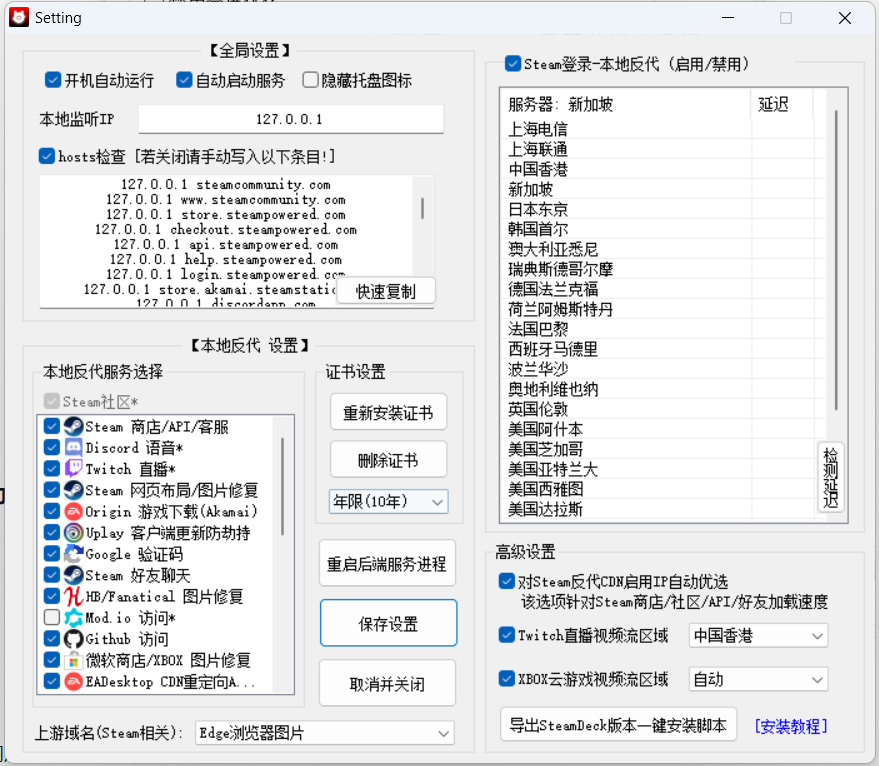The width and height of the screenshot is (879, 766).
Task: Uncheck Twitch 直播 service
Action: click(52, 469)
